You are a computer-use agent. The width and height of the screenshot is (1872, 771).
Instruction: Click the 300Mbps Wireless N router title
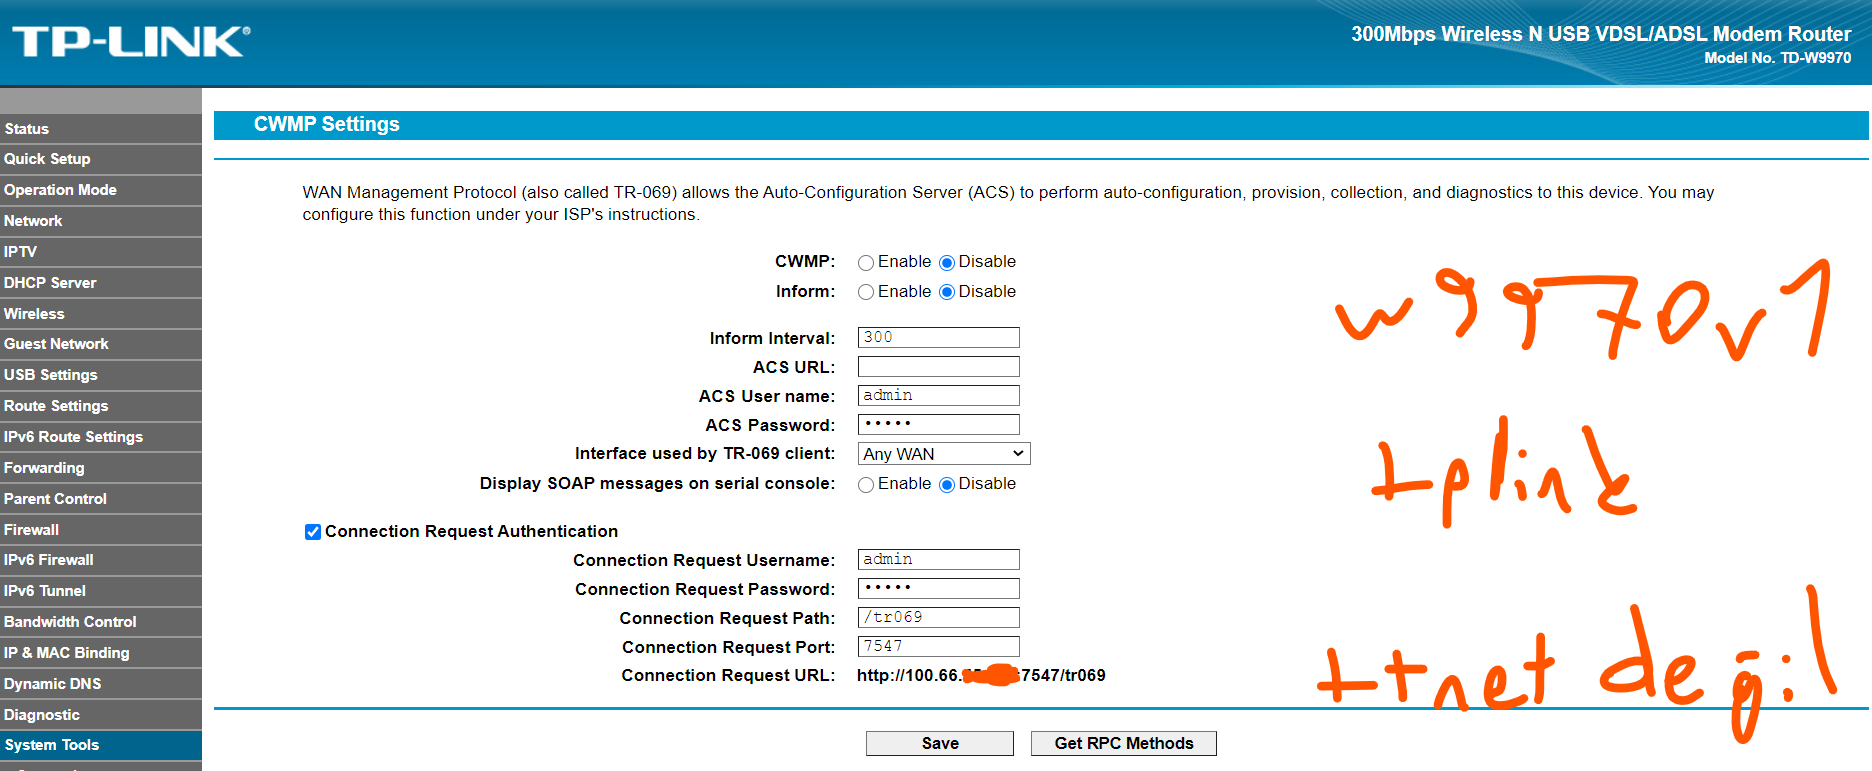[x=1601, y=34]
